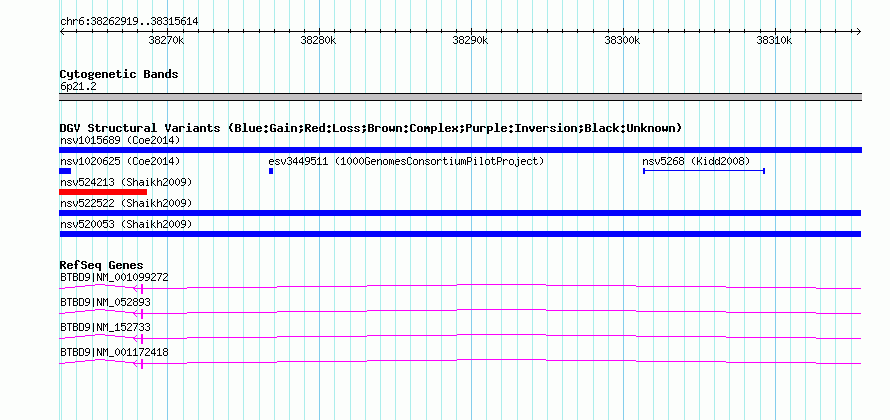Viewport: 890px width, 420px height.
Task: Click the 38300k ruler tick label
Action: [x=623, y=40]
